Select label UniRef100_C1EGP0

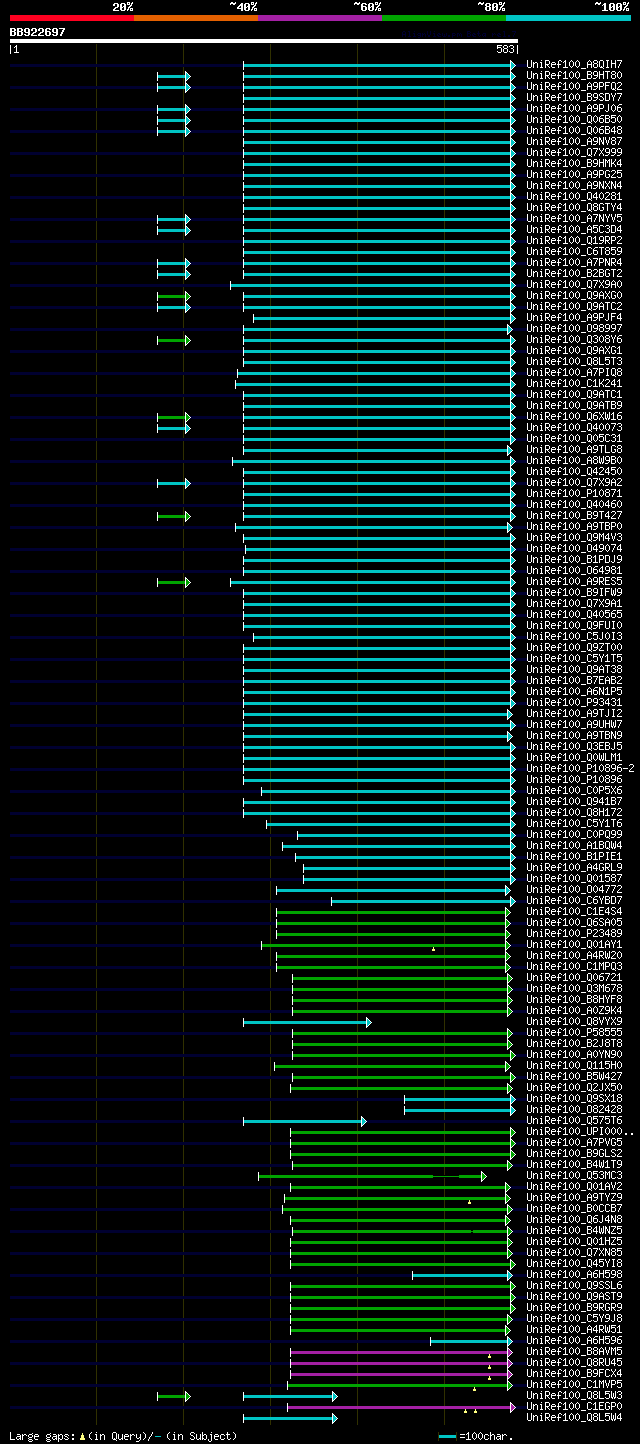pyautogui.click(x=574, y=1406)
